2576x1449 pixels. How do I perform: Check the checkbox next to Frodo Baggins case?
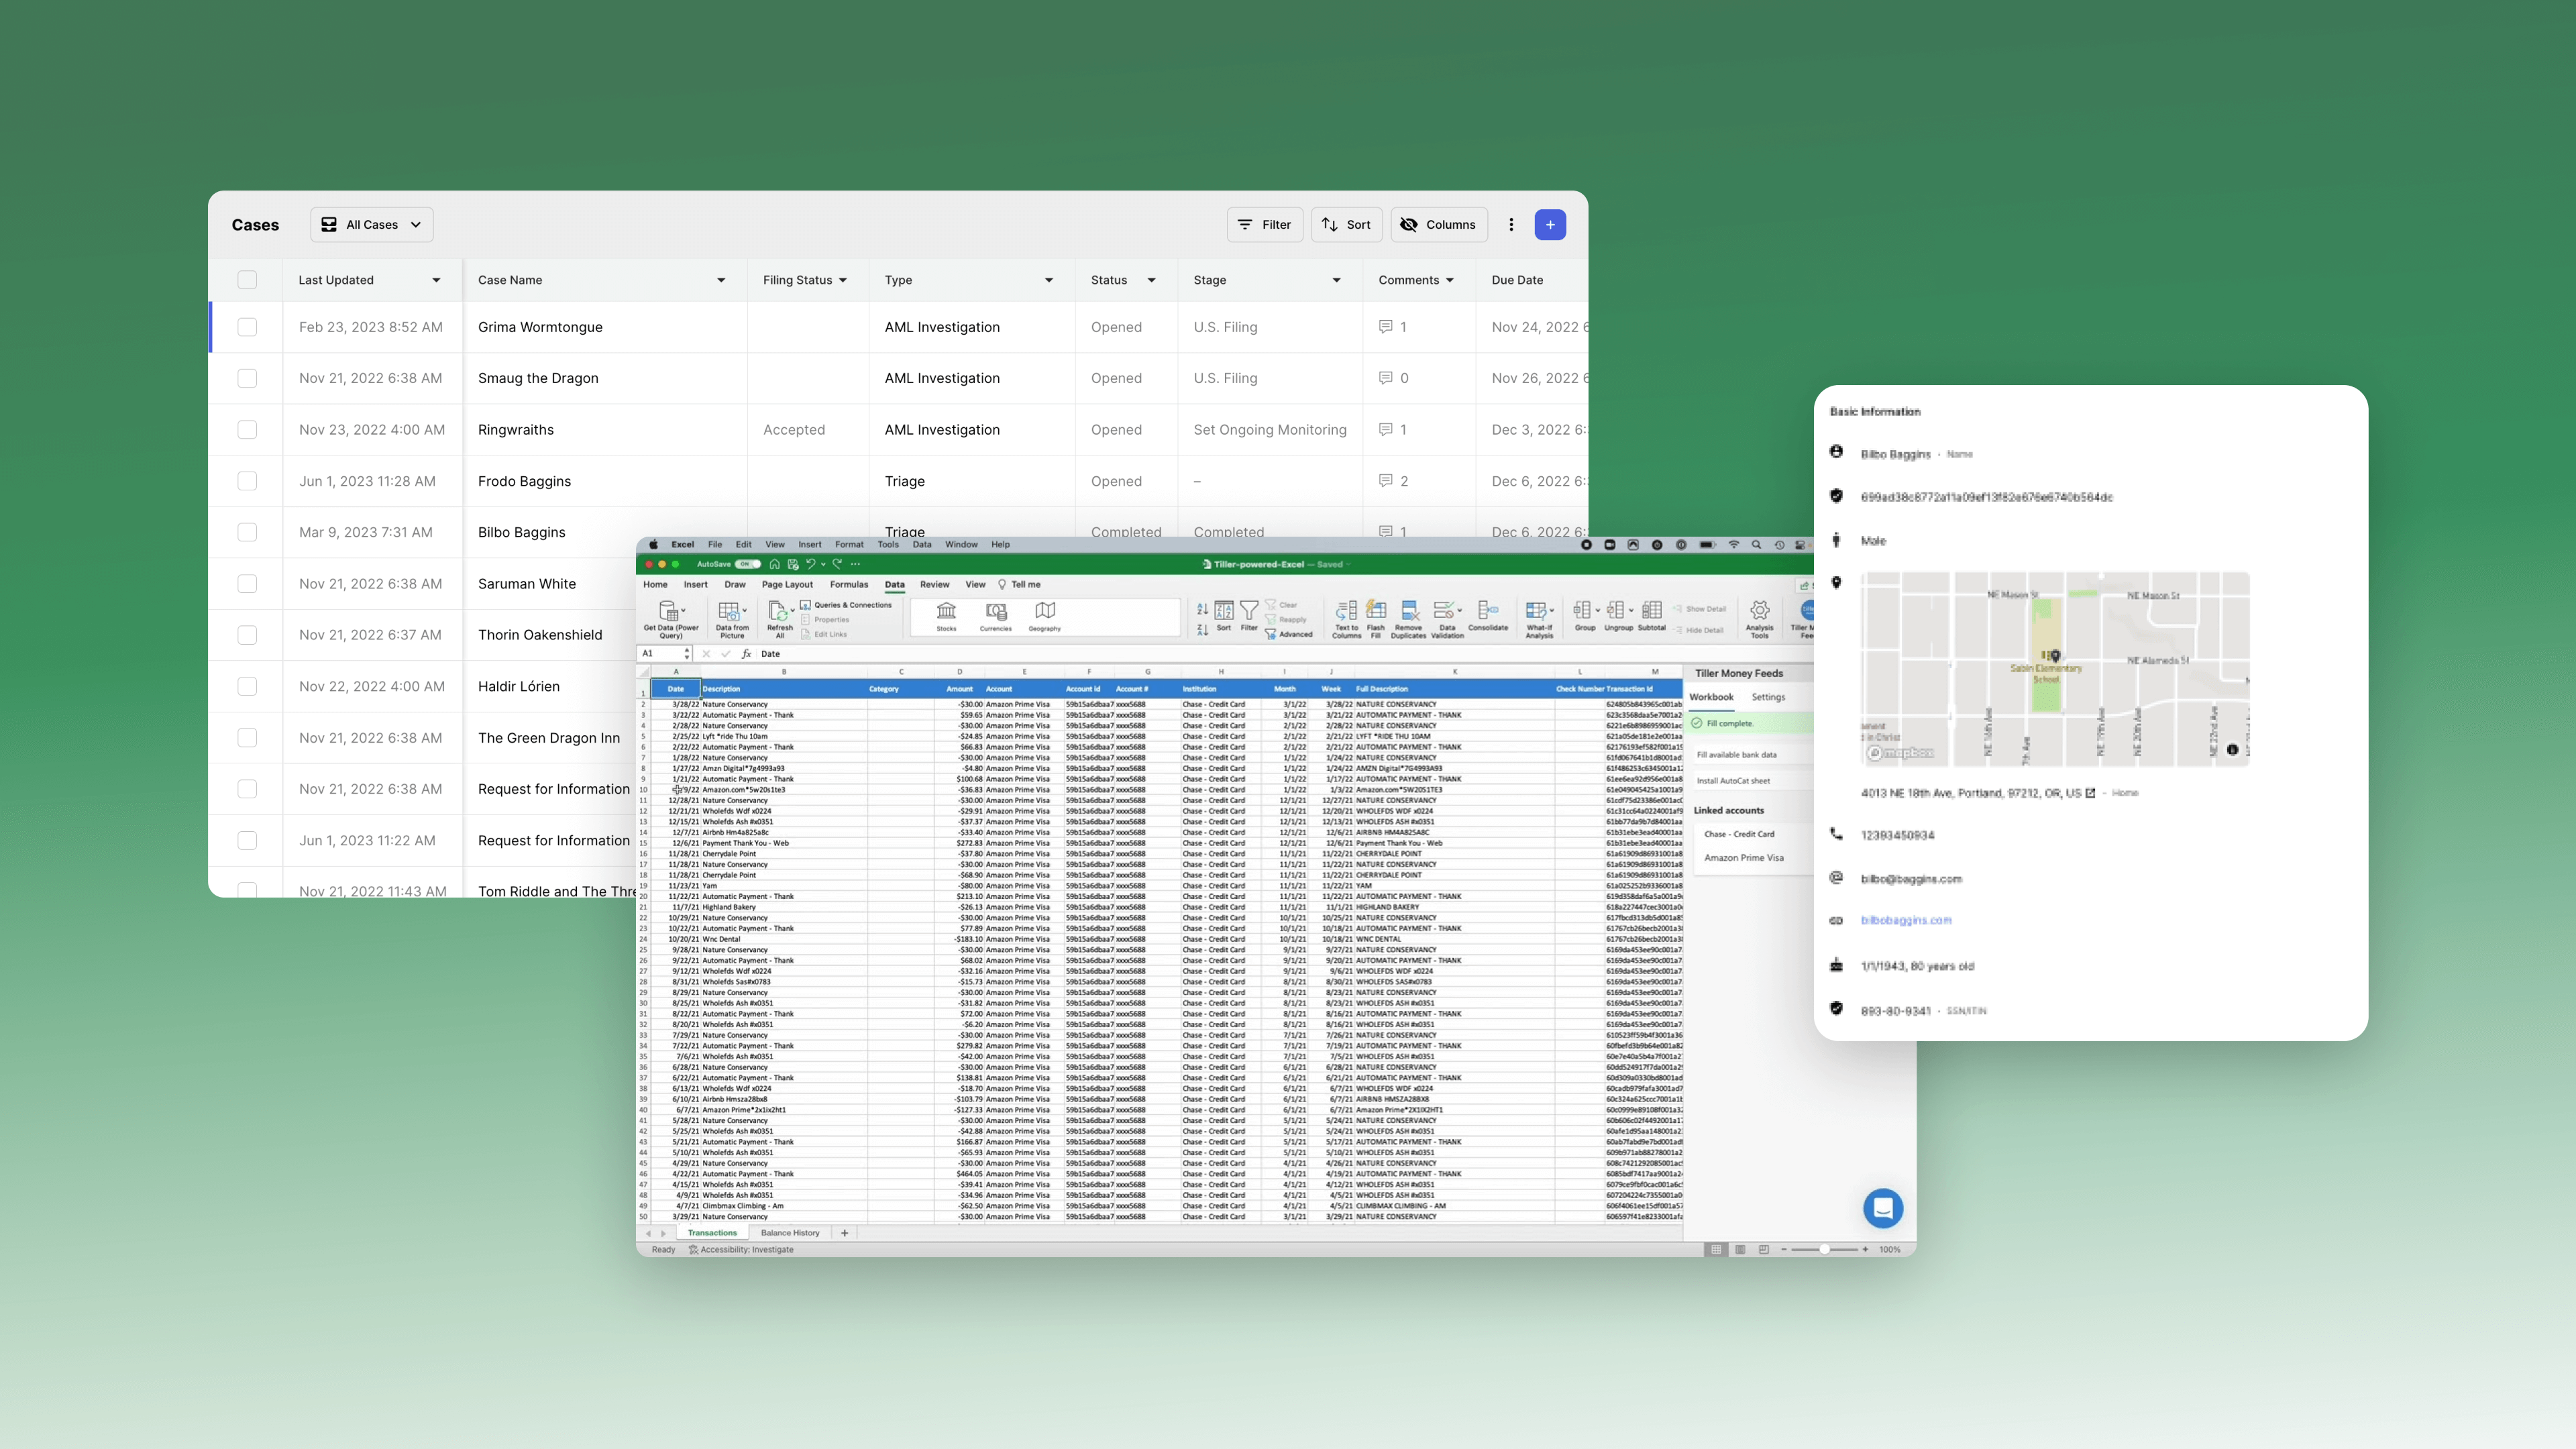(x=248, y=480)
